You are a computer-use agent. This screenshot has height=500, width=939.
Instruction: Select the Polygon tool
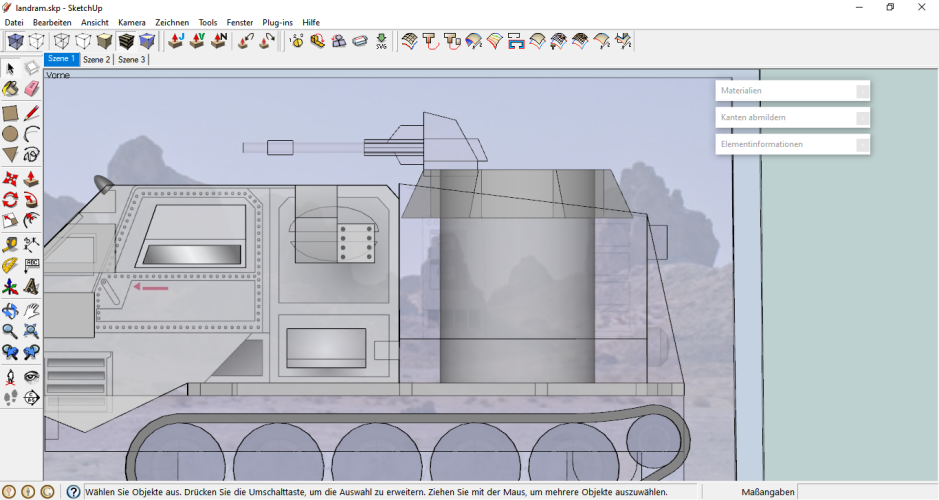pyautogui.click(x=10, y=155)
